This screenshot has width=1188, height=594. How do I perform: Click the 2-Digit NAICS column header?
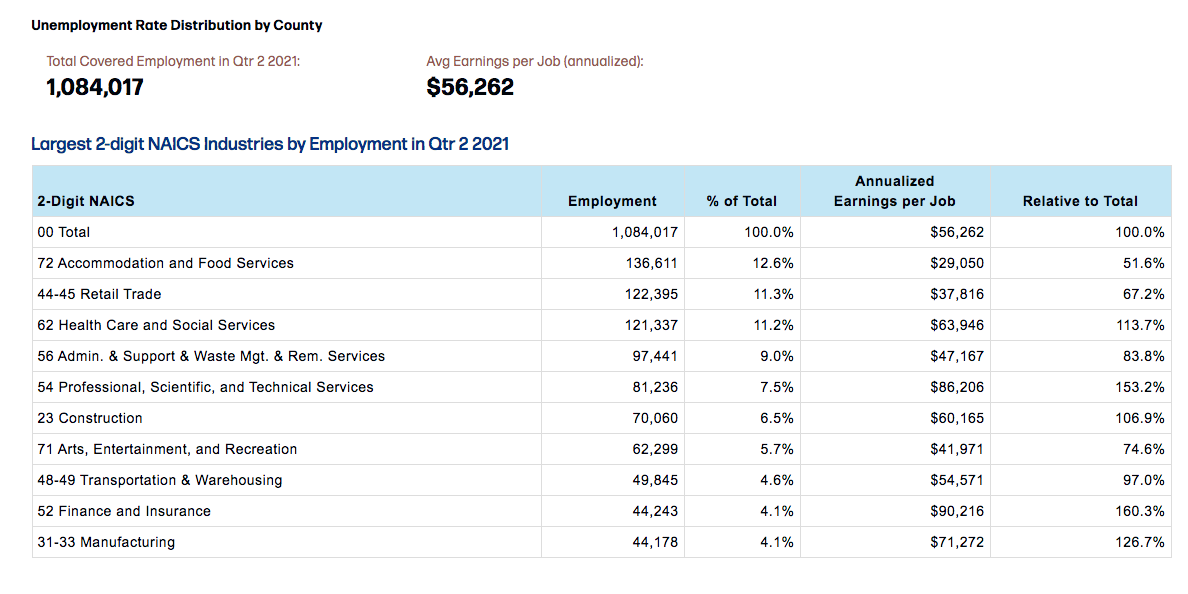[86, 202]
